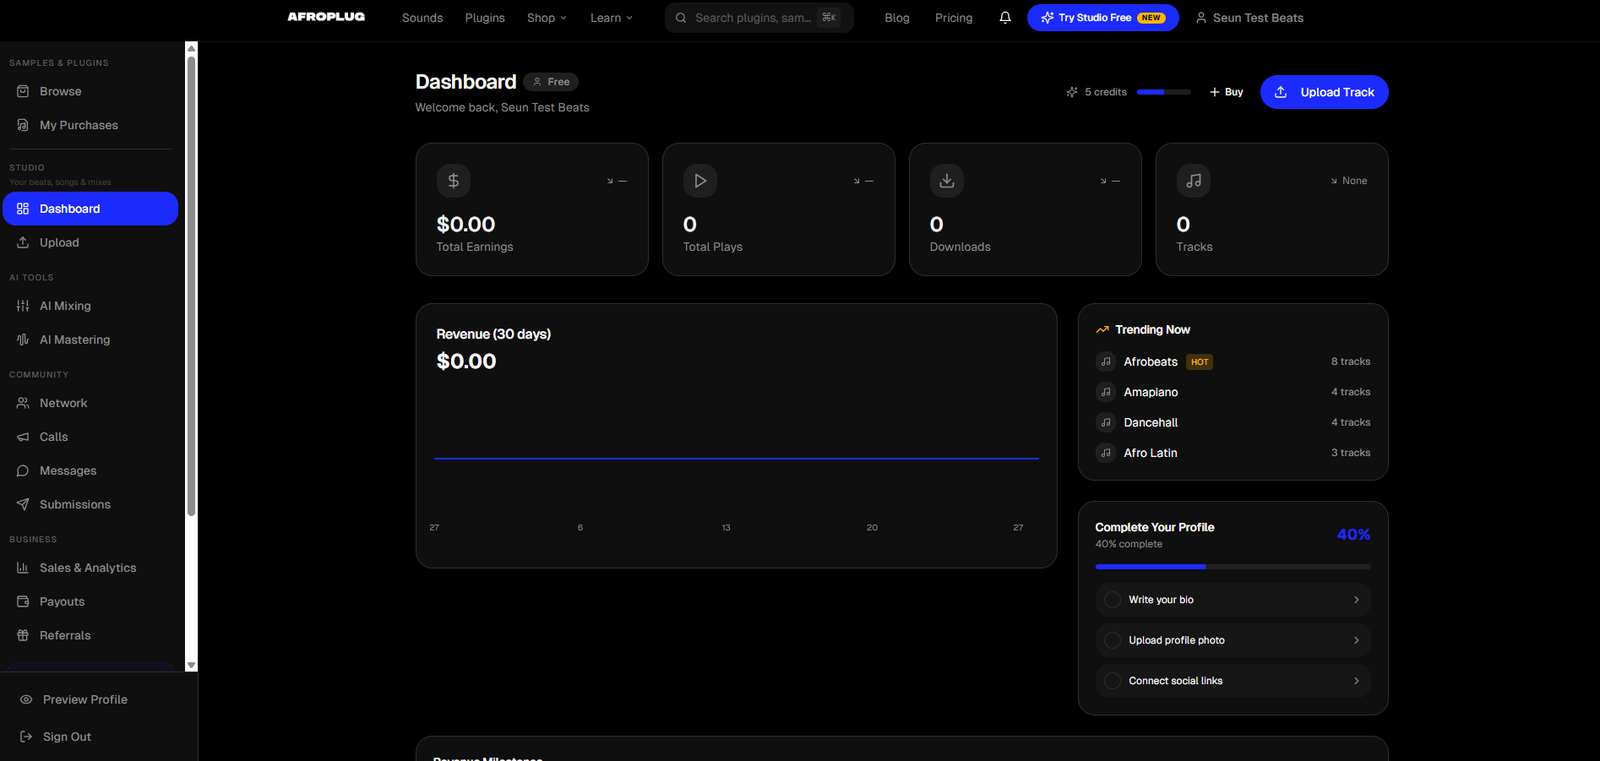Open Referrals gift icon in sidebar
The height and width of the screenshot is (761, 1600).
point(23,636)
